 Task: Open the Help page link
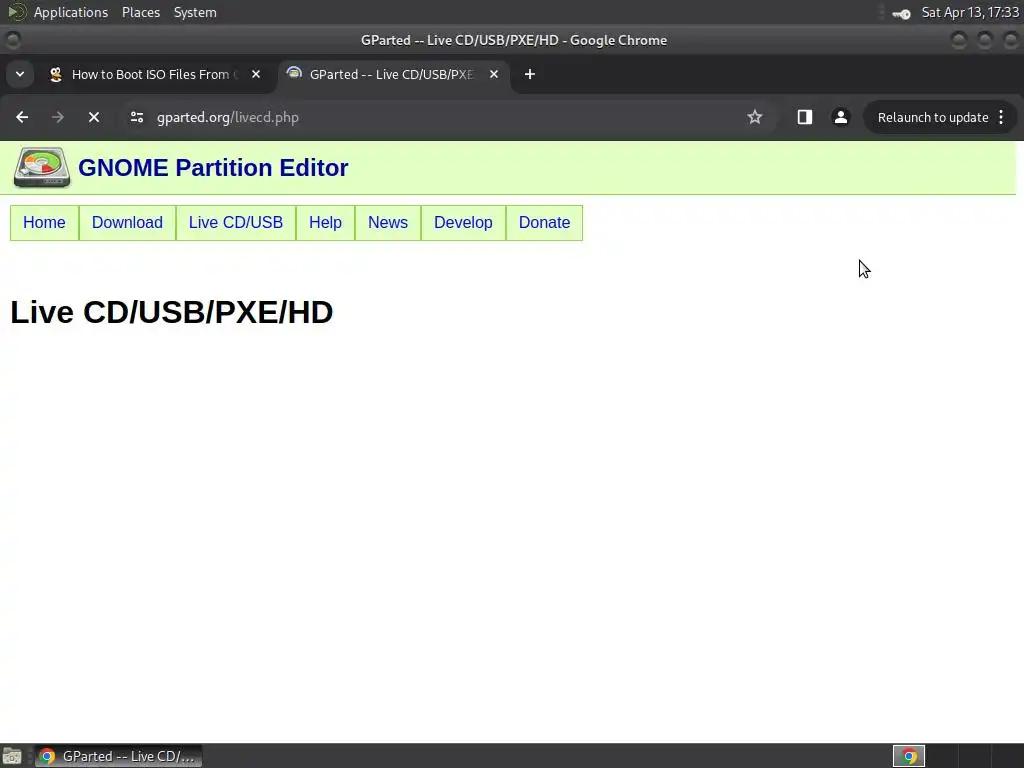pos(325,223)
